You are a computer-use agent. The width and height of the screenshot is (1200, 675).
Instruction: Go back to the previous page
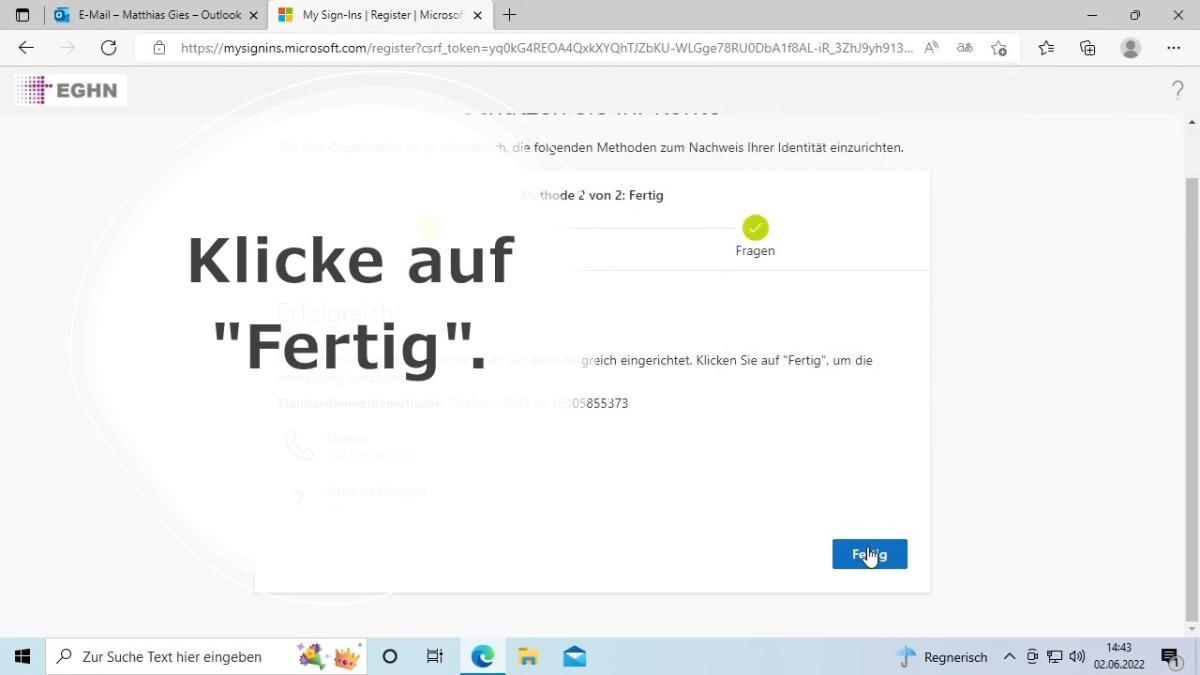click(26, 48)
